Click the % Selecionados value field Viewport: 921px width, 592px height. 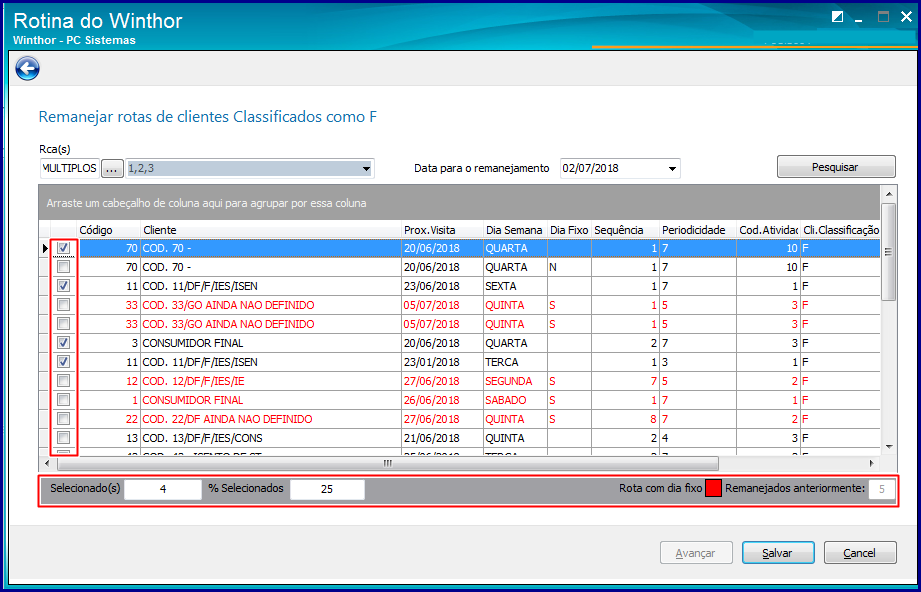327,489
